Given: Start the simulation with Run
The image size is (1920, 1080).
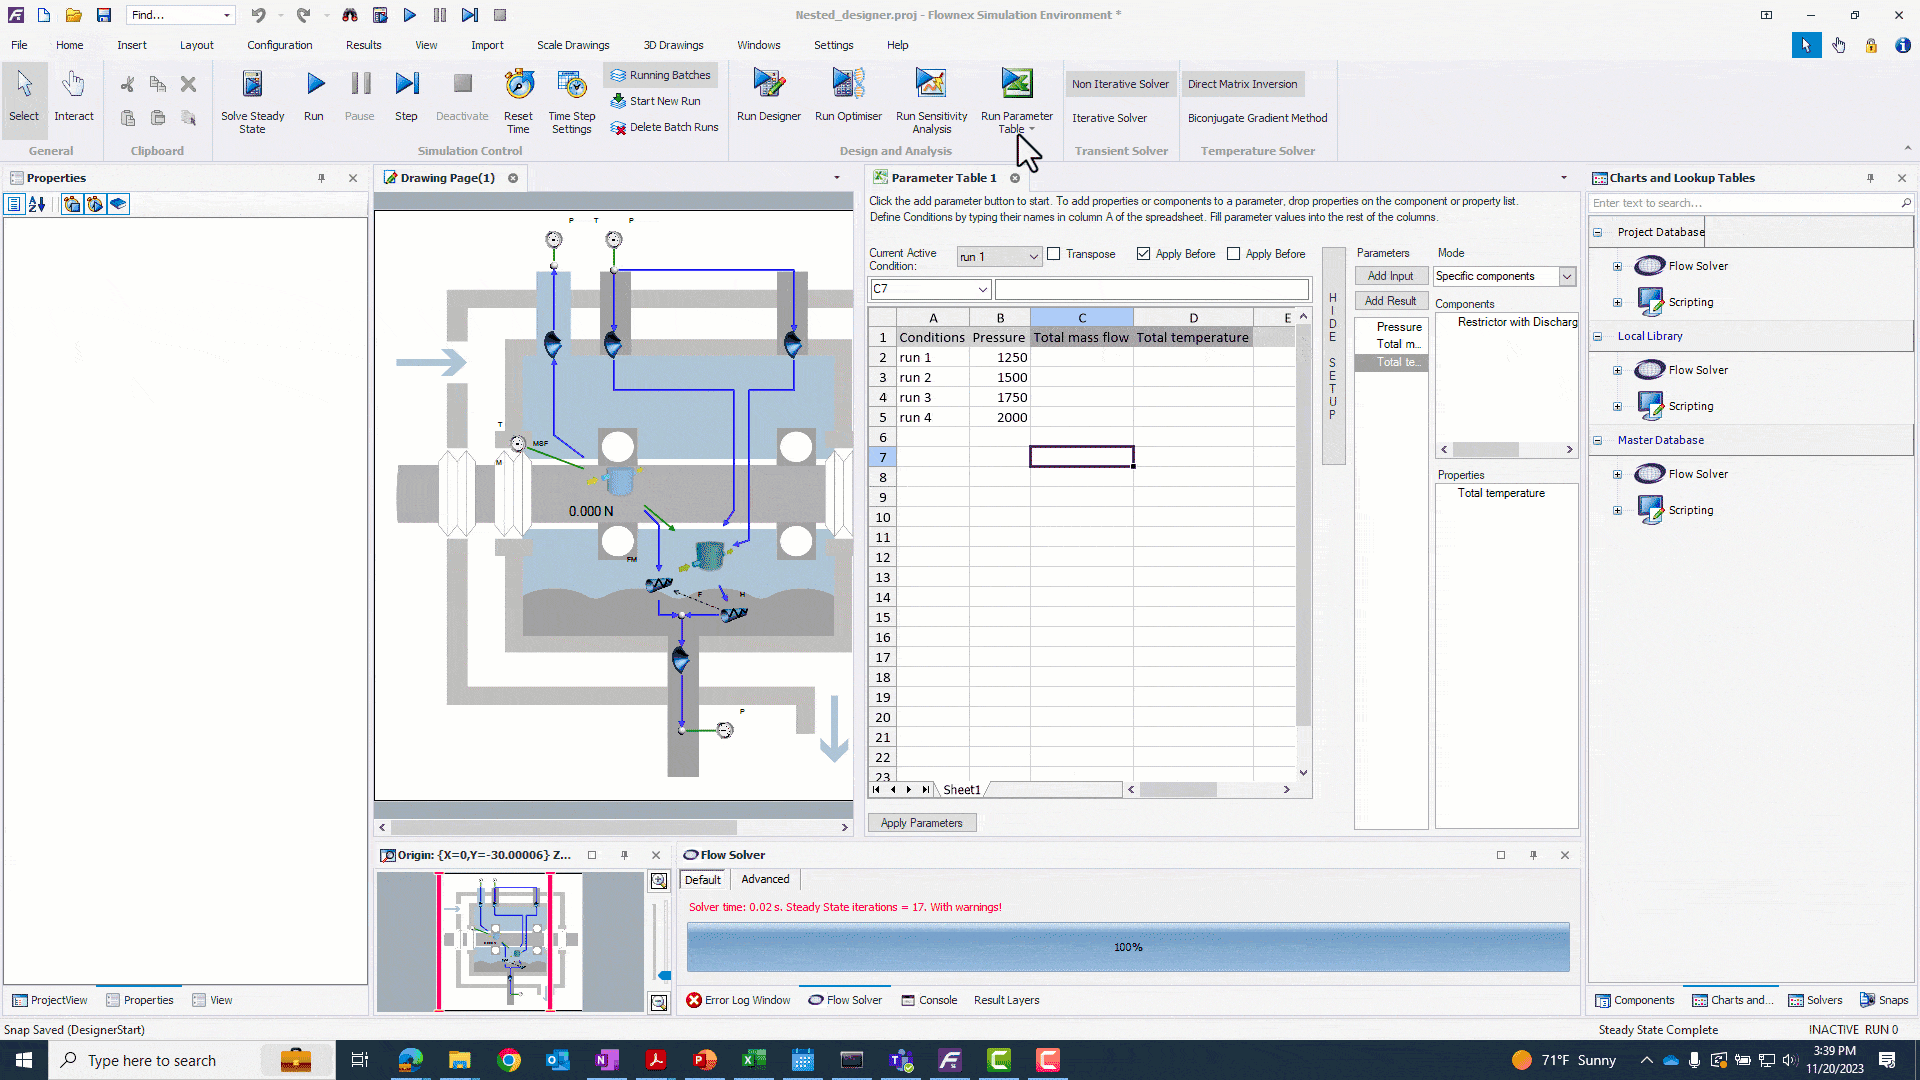Looking at the screenshot, I should [314, 84].
